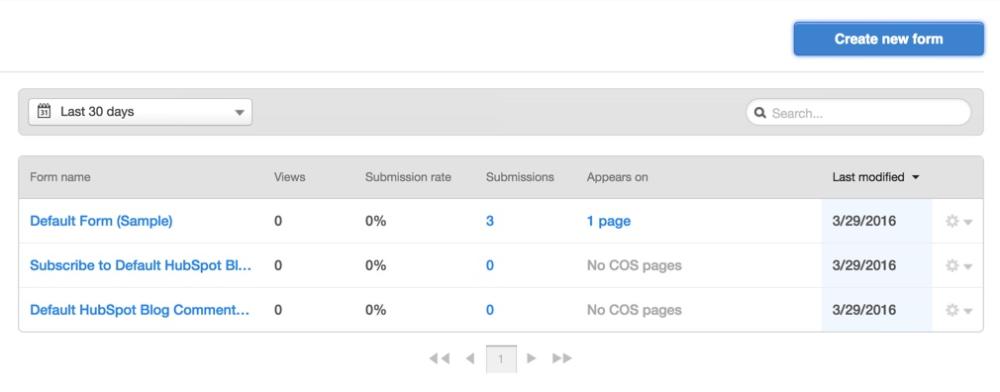This screenshot has height=392, width=1000.
Task: Click submissions count for Blog Comment form row
Action: click(490, 310)
